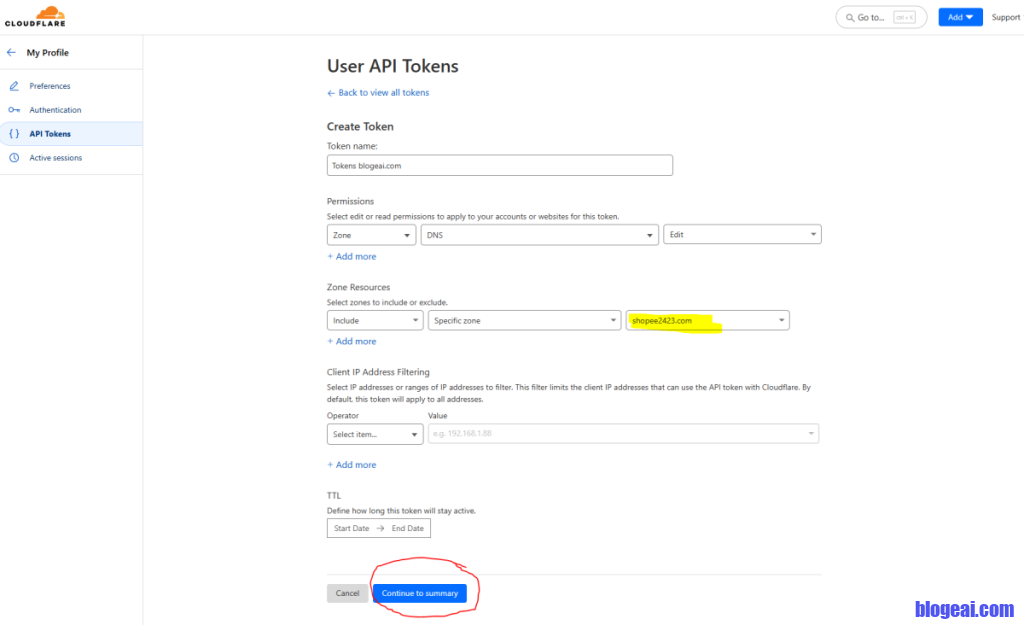Expand the DNS permission dropdown
1024x625 pixels.
pos(538,235)
